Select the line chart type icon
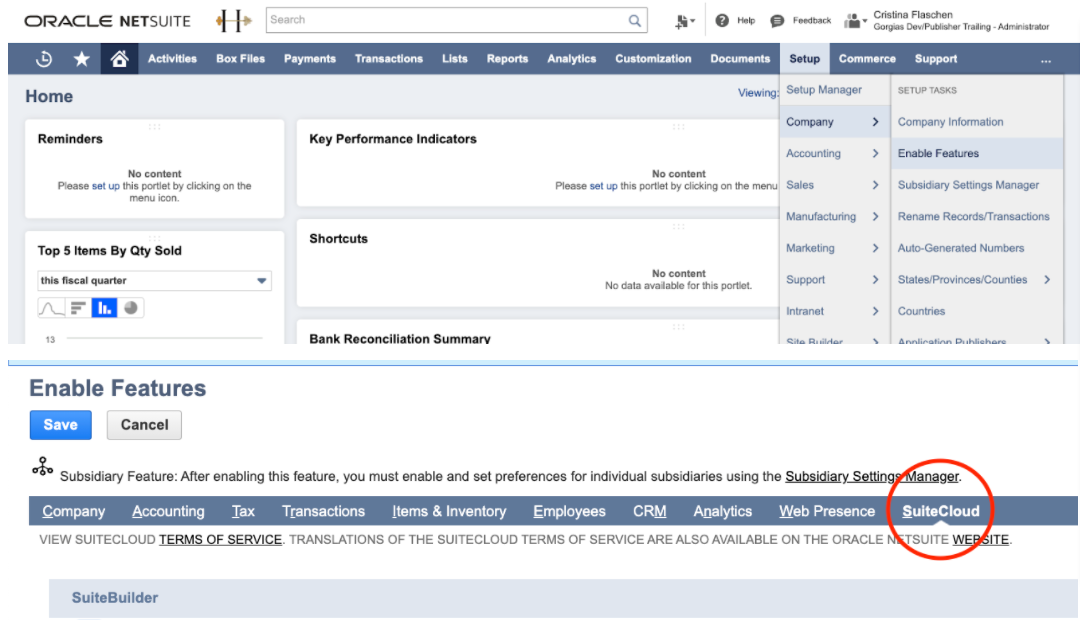This screenshot has height=620, width=1080. coord(51,308)
